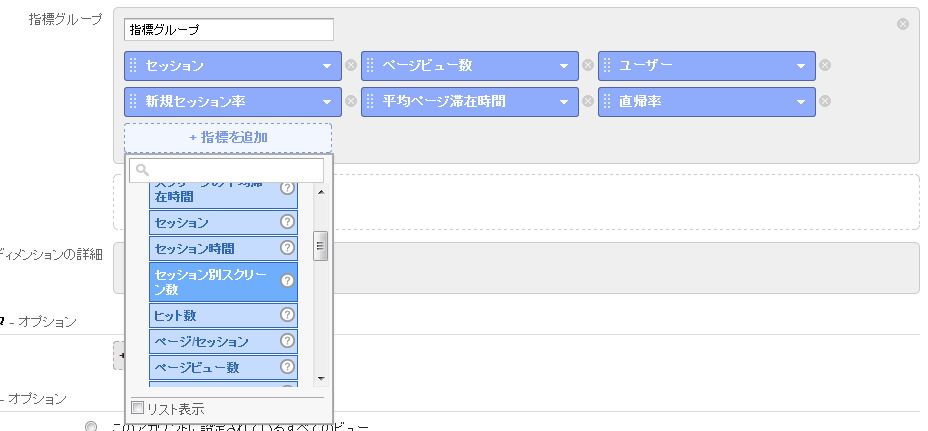928x431 pixels.
Task: Click the search magnifier icon
Action: (141, 171)
